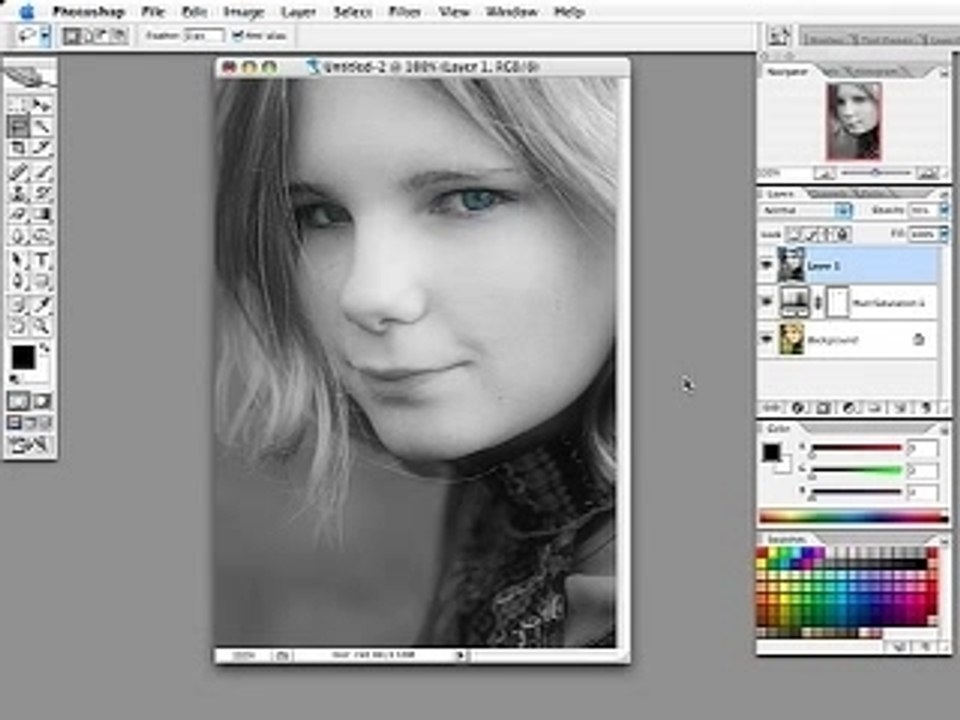This screenshot has width=960, height=720.
Task: Click the color spectrum ramp in Color panel
Action: (853, 517)
